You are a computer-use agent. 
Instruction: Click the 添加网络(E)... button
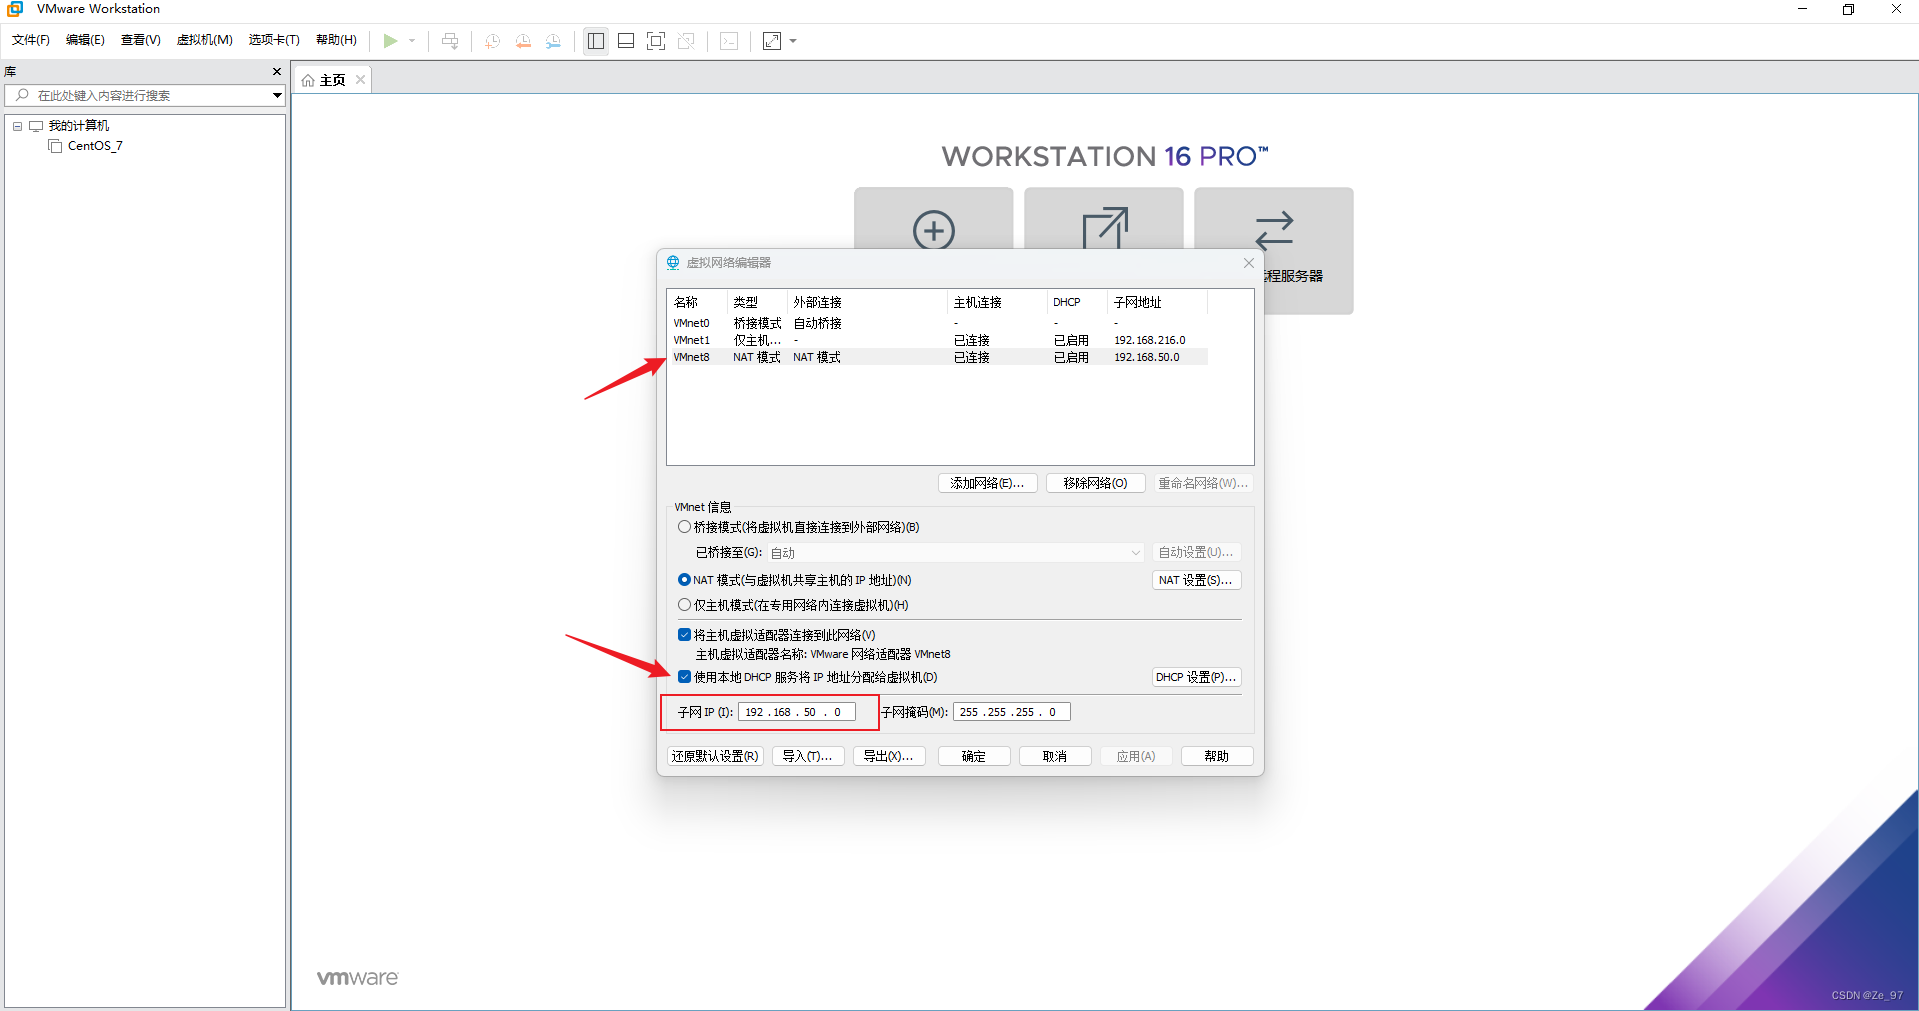(x=987, y=483)
